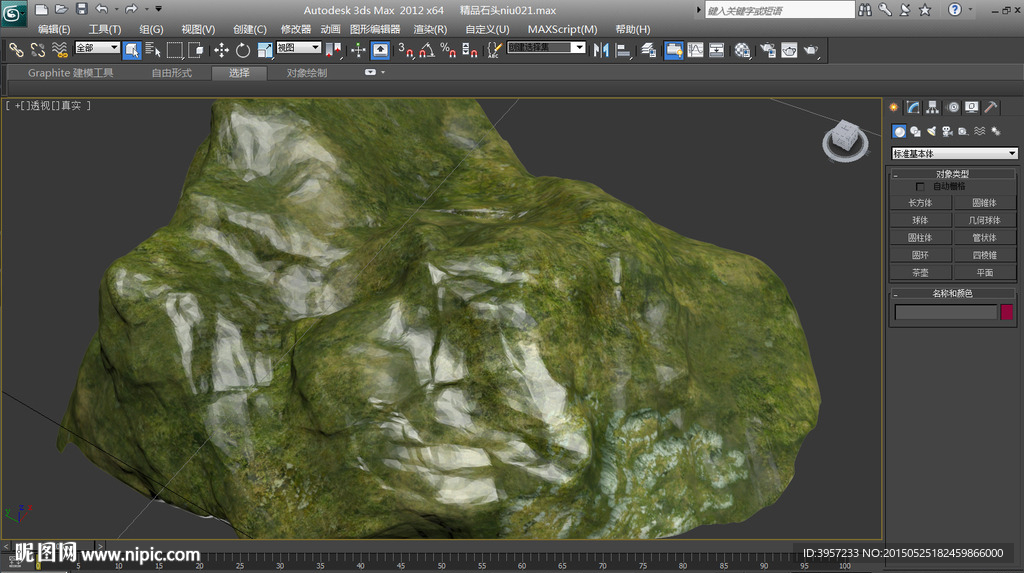Create a 茶壶 teapot primitive
1024x573 pixels.
click(x=920, y=272)
